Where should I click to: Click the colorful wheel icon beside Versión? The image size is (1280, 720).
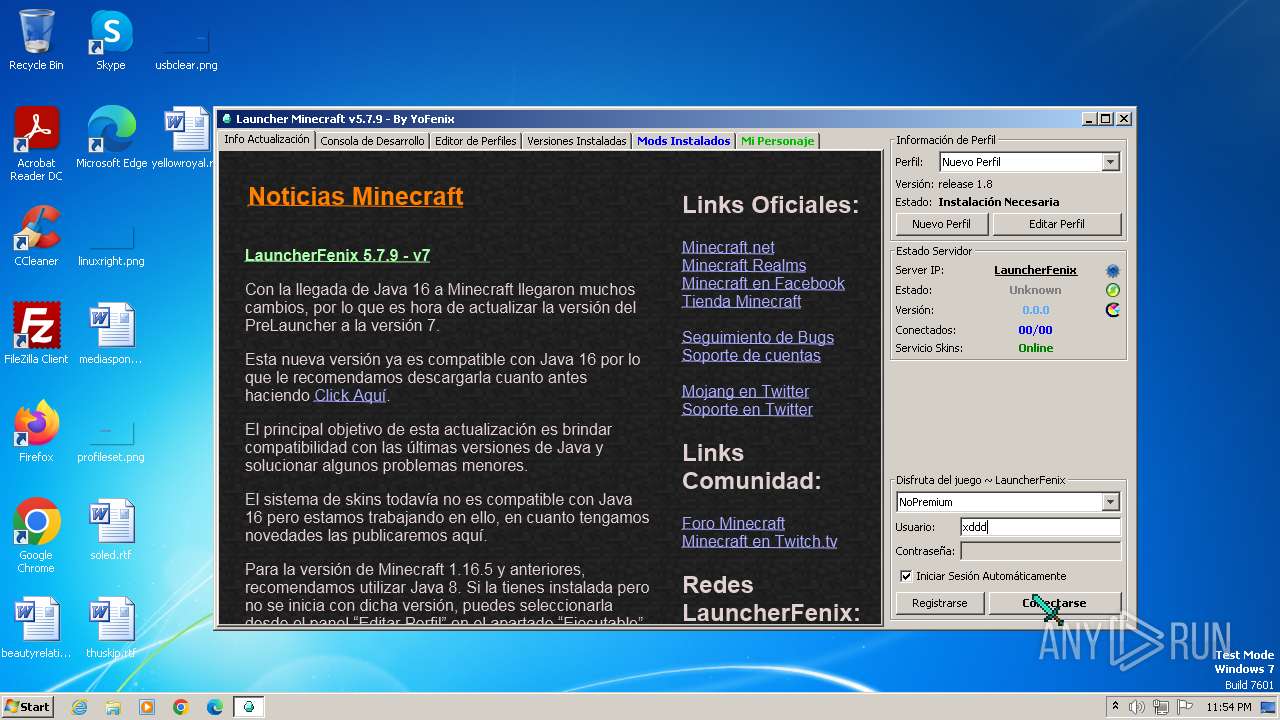tap(1112, 310)
